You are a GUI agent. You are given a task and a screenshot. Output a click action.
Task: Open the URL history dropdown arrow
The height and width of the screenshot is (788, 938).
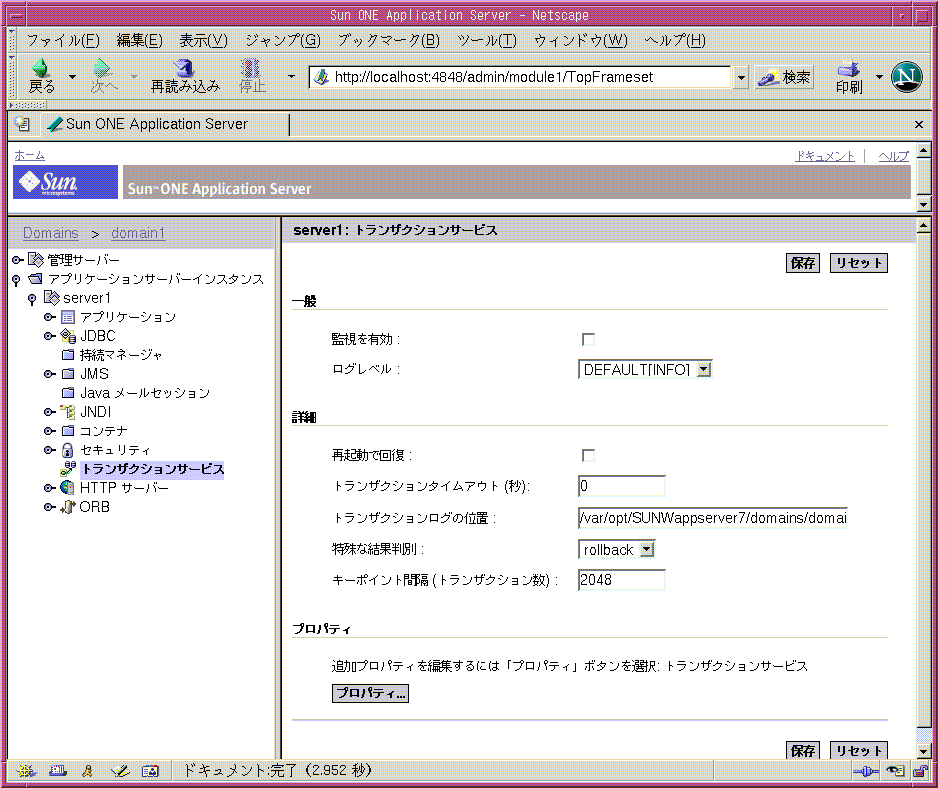tap(741, 78)
